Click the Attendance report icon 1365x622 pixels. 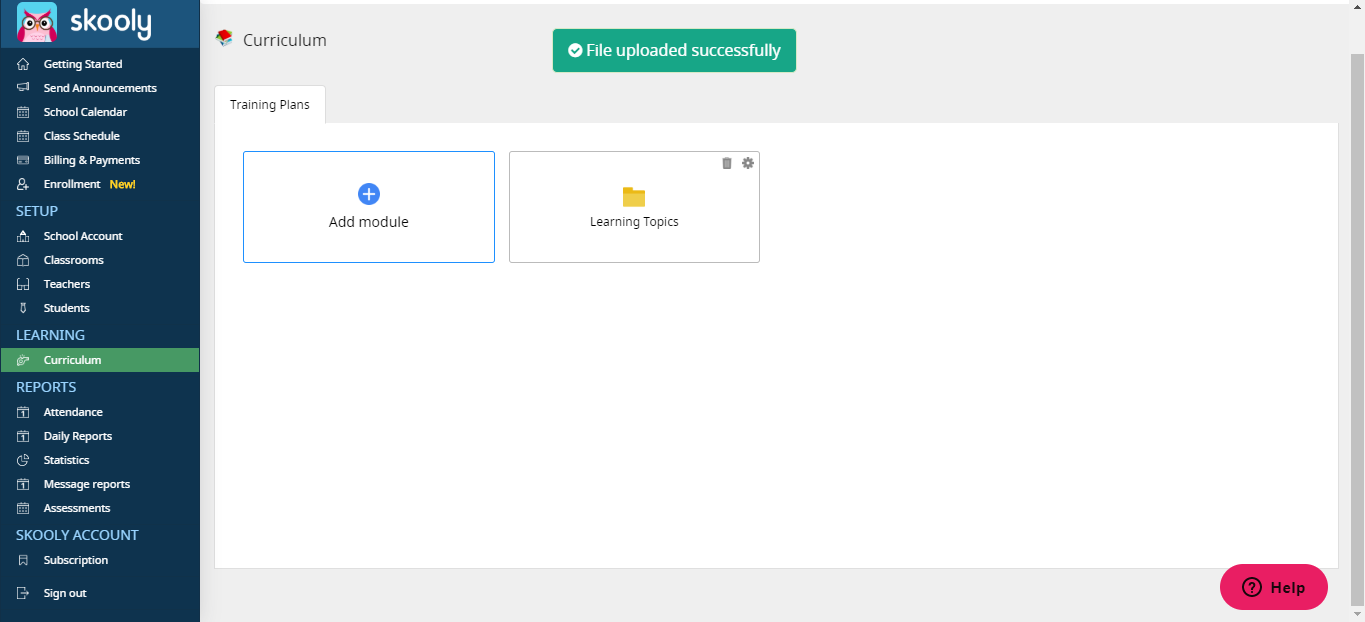tap(23, 412)
